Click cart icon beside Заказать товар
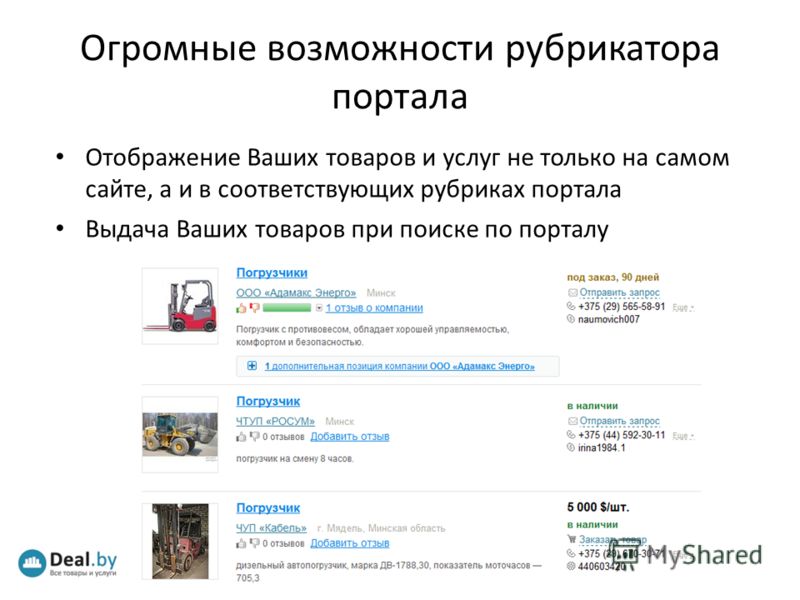 click(571, 539)
